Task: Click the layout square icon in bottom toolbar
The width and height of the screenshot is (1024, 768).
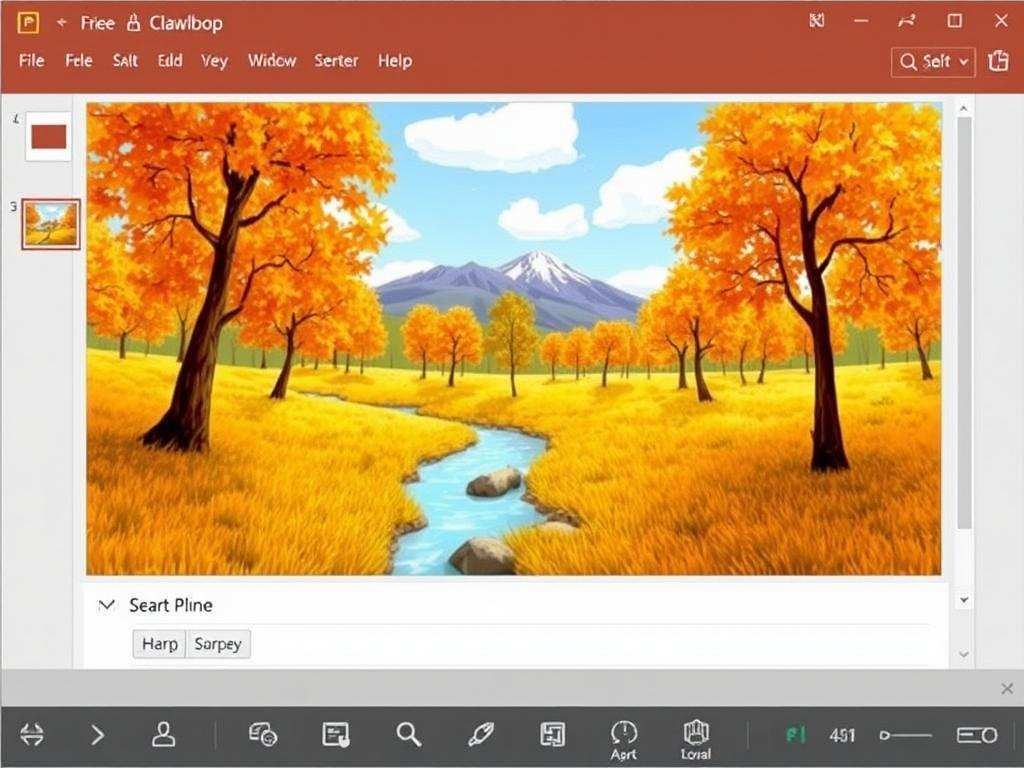Action: tap(552, 735)
